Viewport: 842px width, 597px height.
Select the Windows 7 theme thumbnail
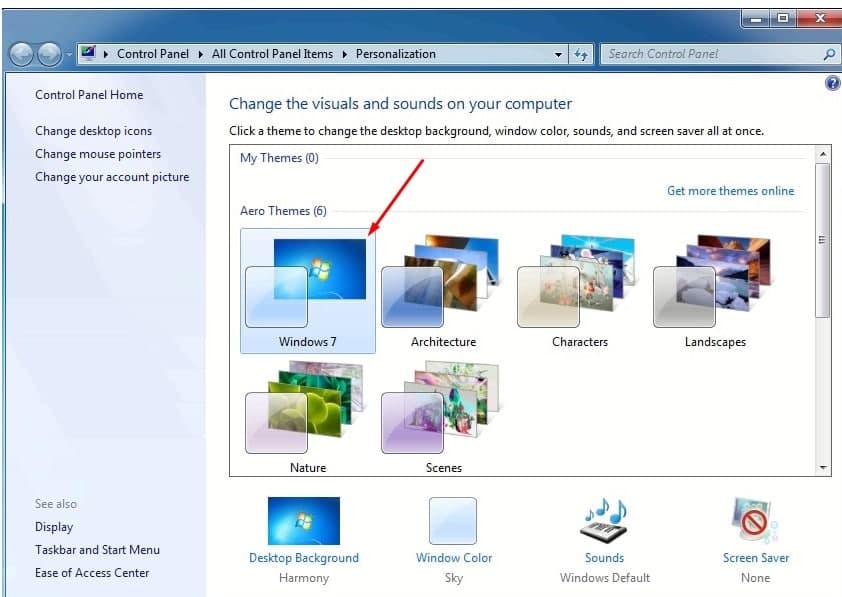click(308, 291)
